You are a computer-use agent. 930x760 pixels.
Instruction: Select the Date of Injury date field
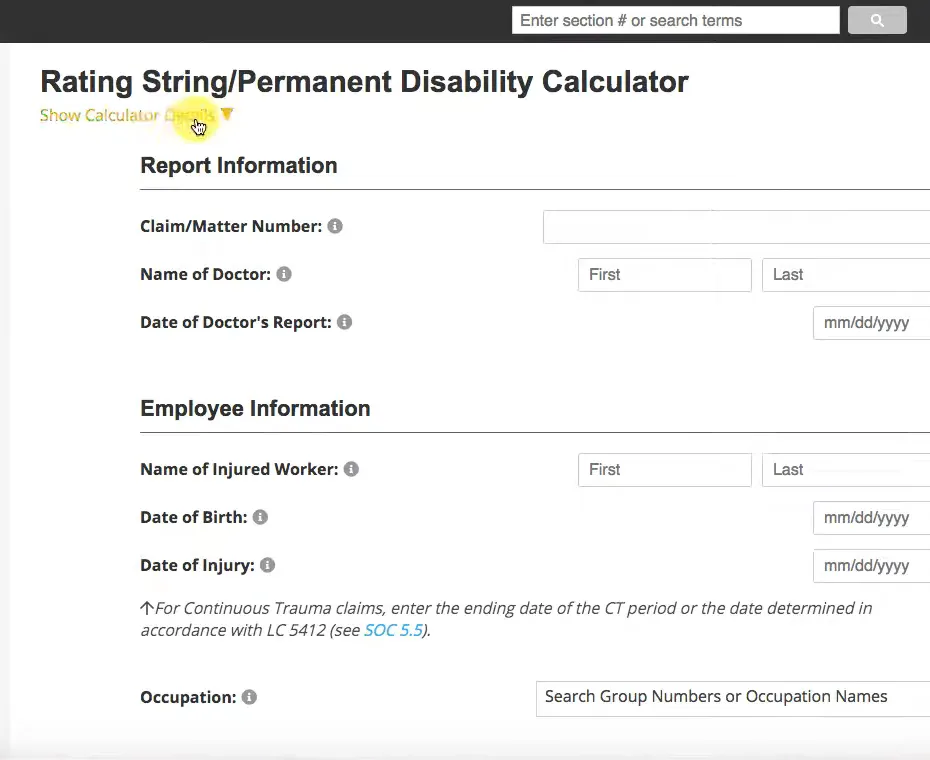[871, 566]
